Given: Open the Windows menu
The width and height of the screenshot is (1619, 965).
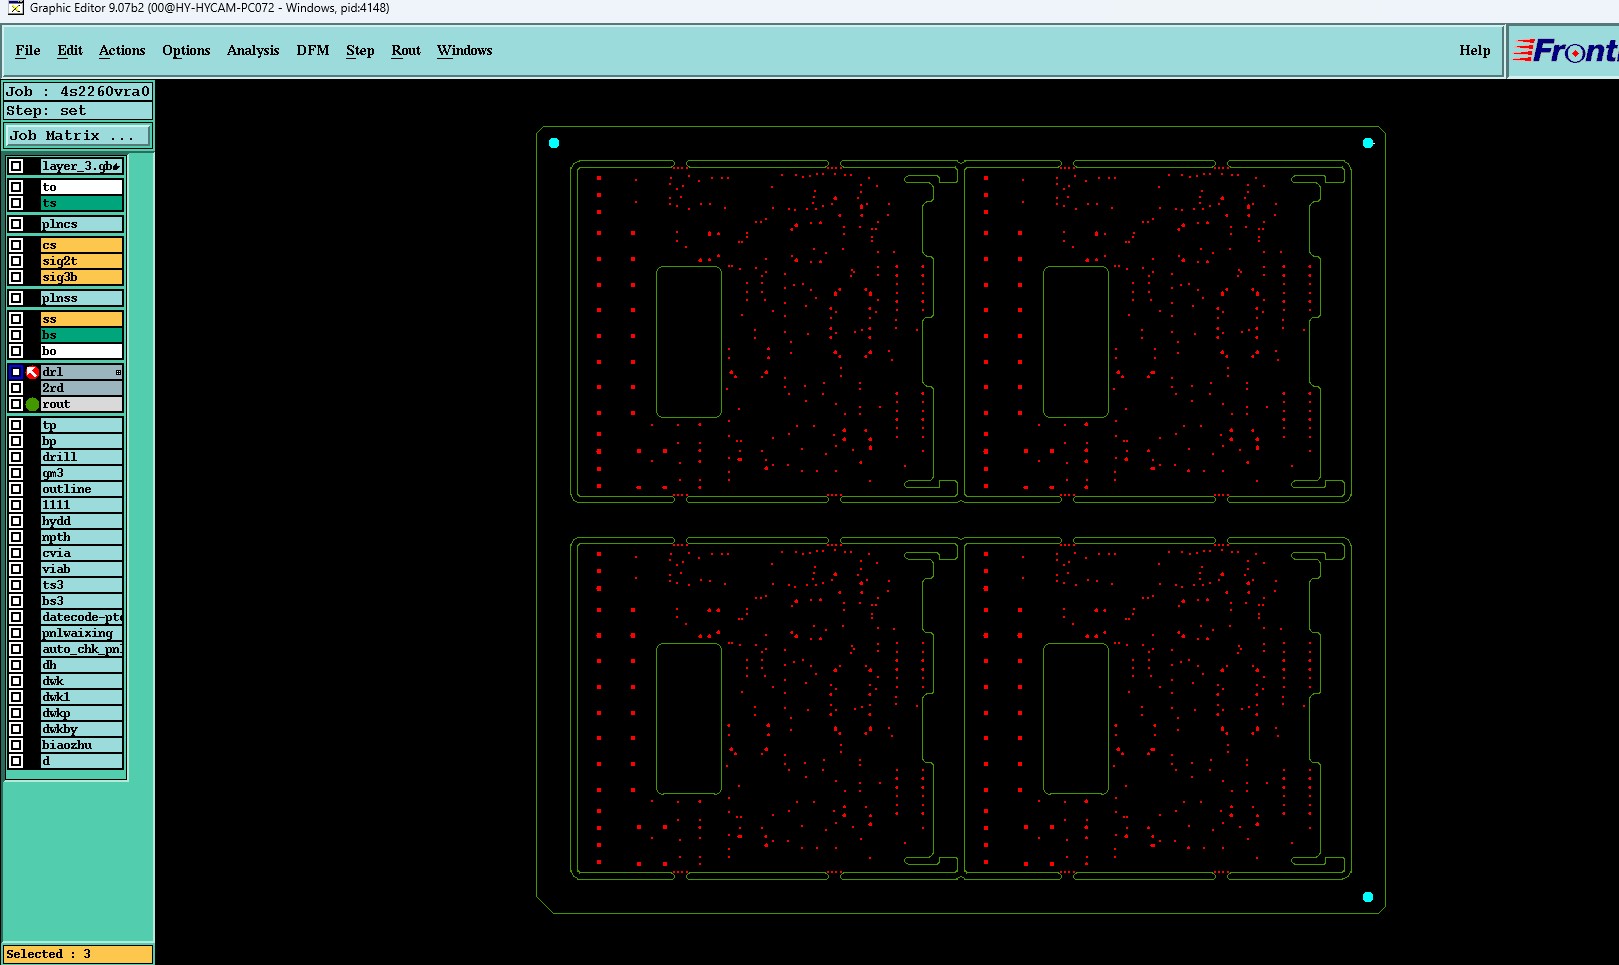Looking at the screenshot, I should (465, 50).
